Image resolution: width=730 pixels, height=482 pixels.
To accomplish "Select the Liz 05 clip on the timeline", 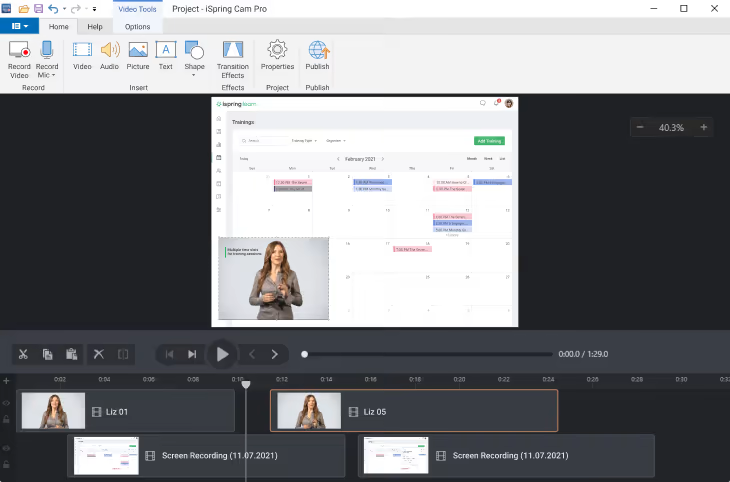I will pos(413,411).
